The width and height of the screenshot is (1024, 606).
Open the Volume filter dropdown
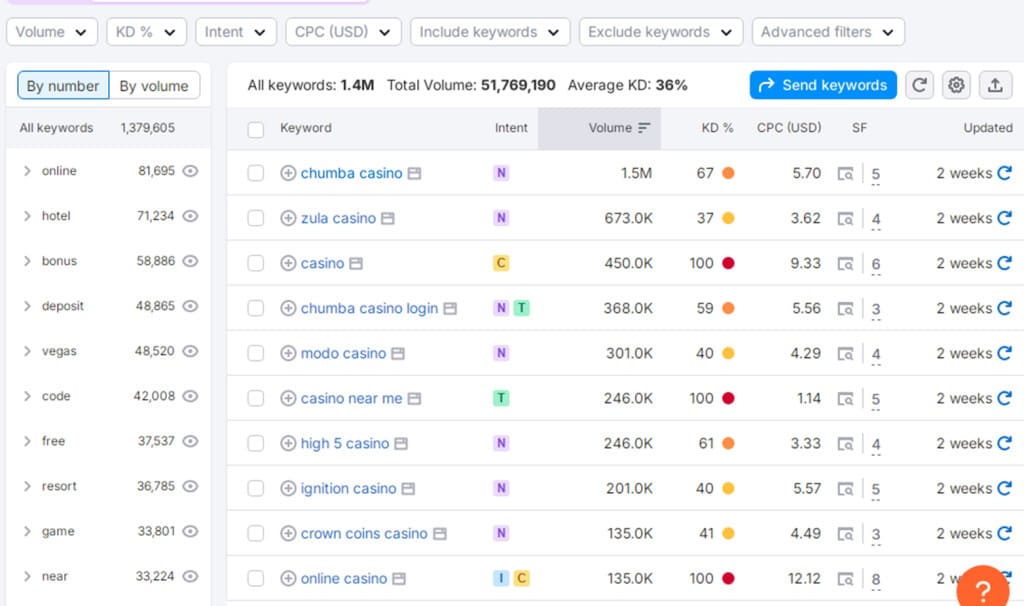point(52,32)
